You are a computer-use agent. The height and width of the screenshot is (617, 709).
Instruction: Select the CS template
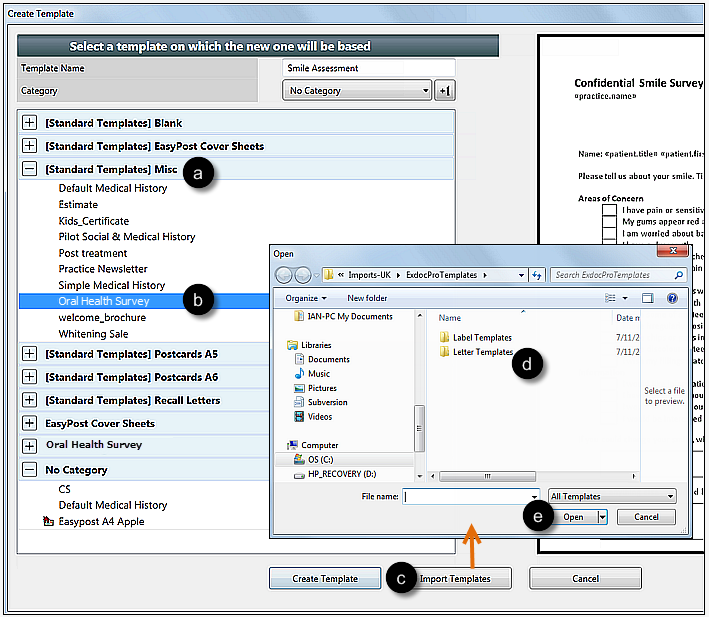[65, 489]
